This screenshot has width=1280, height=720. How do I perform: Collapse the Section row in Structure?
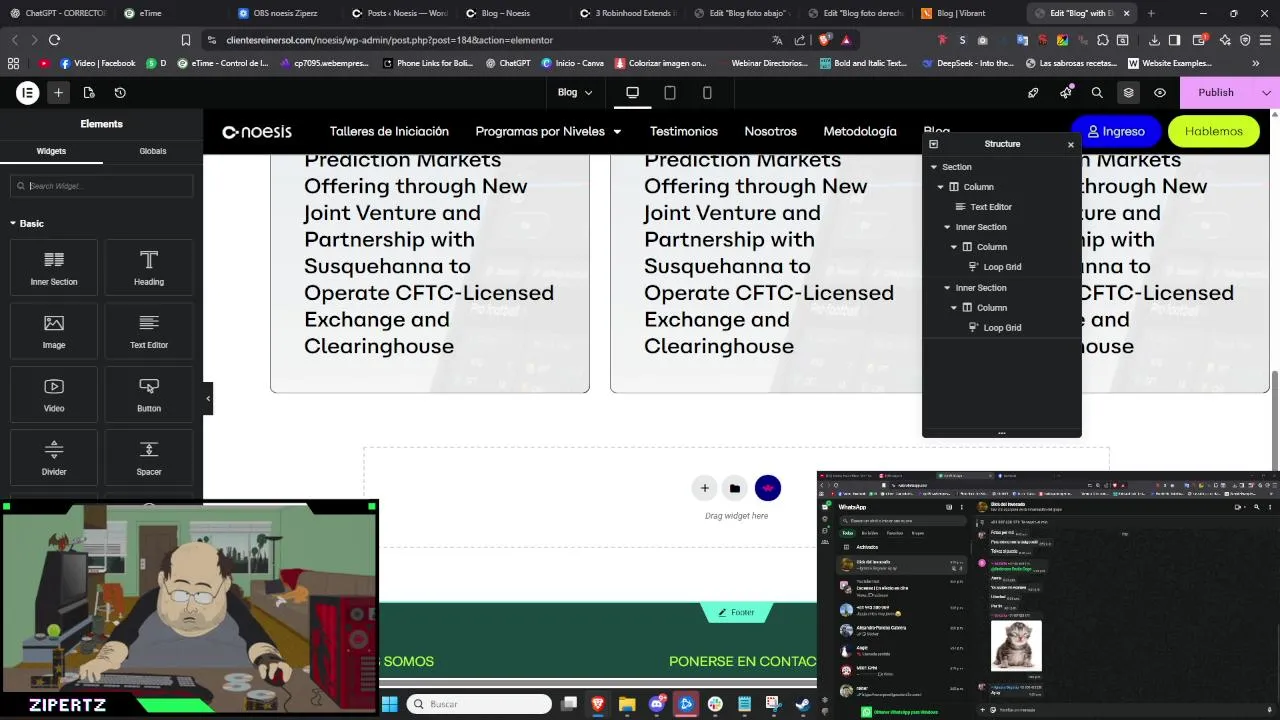[934, 167]
